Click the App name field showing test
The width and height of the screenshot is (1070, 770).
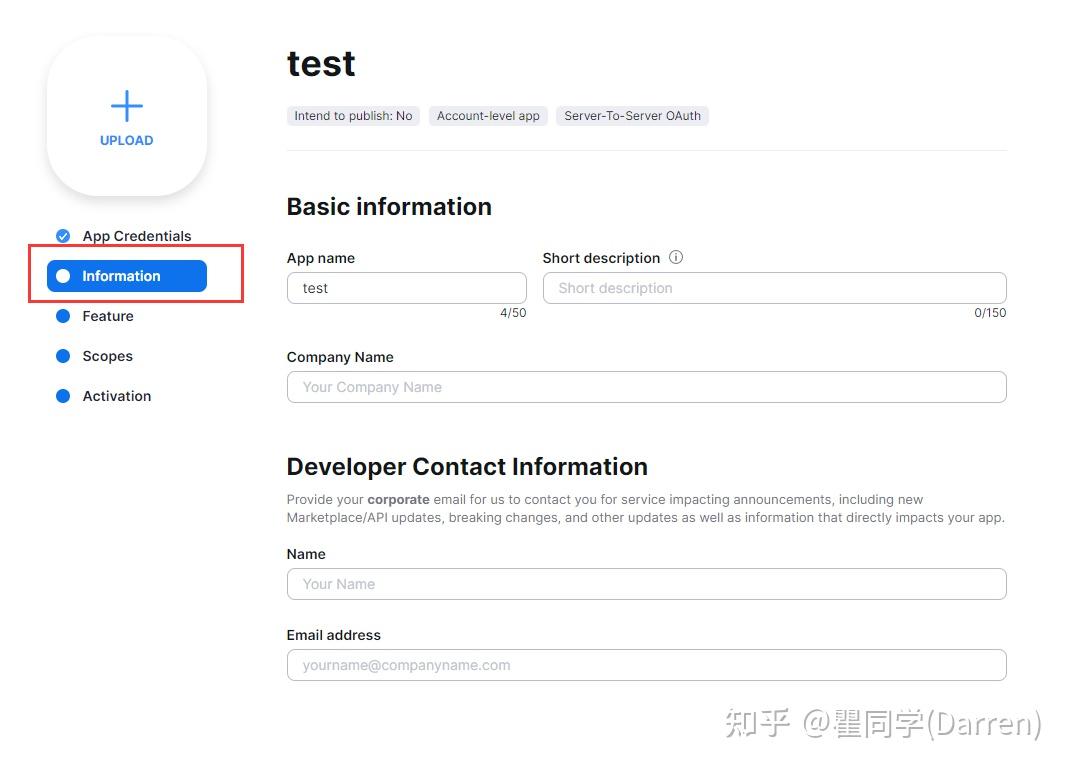406,288
